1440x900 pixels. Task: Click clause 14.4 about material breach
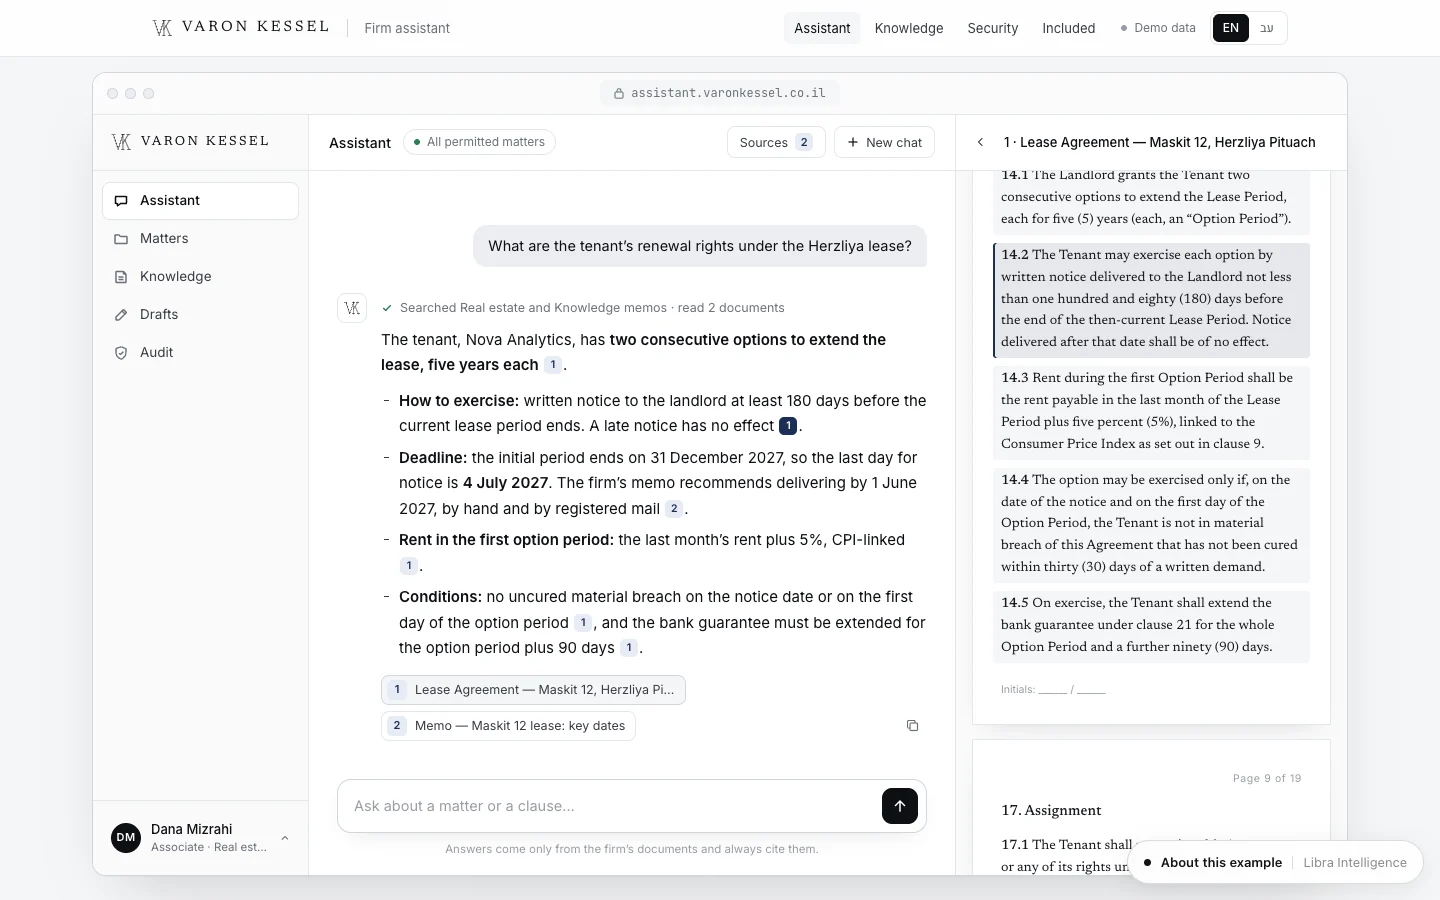tap(1151, 523)
